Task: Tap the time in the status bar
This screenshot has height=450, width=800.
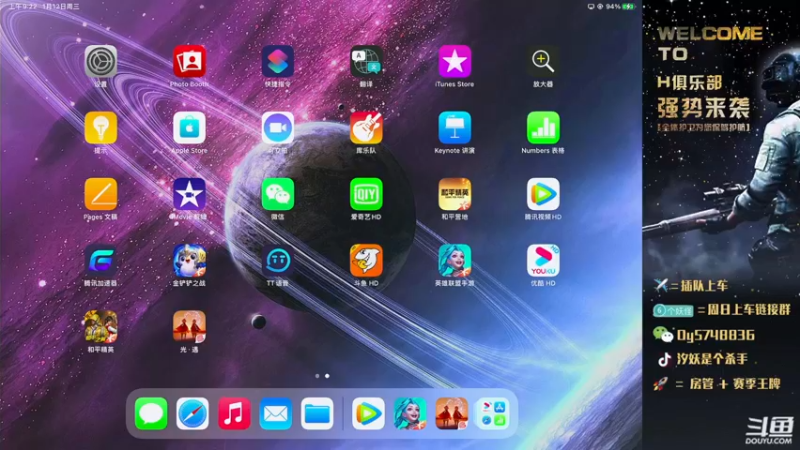Action: pyautogui.click(x=23, y=7)
